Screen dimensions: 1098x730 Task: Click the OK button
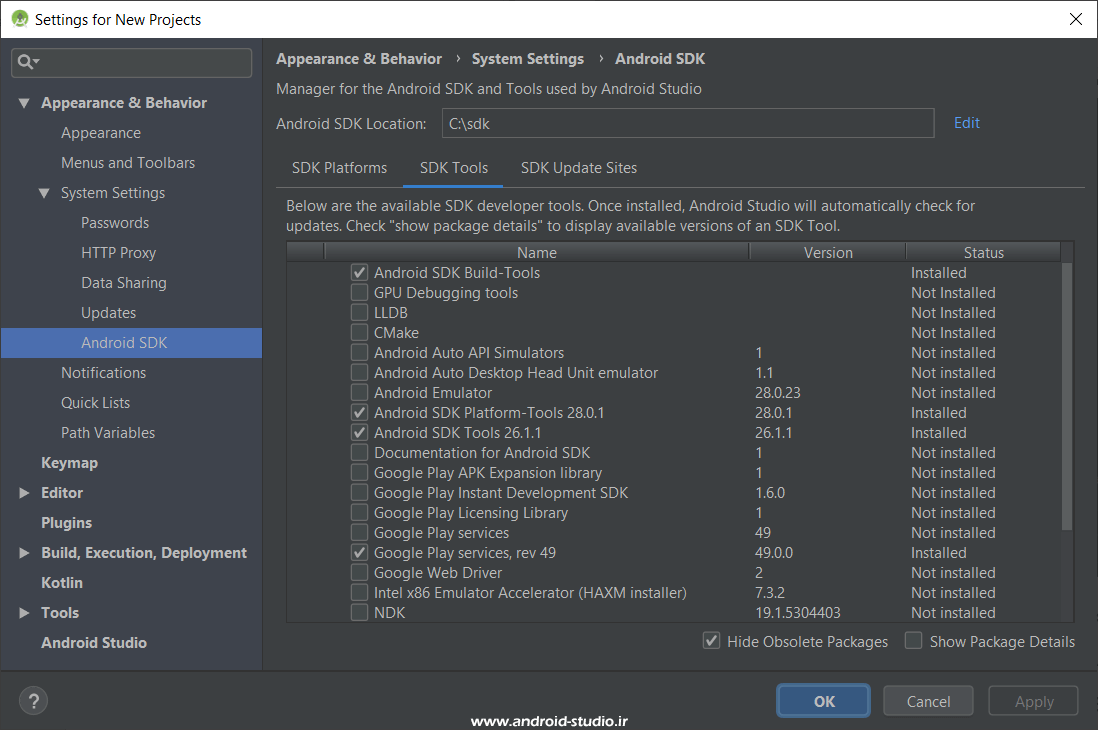tap(824, 701)
